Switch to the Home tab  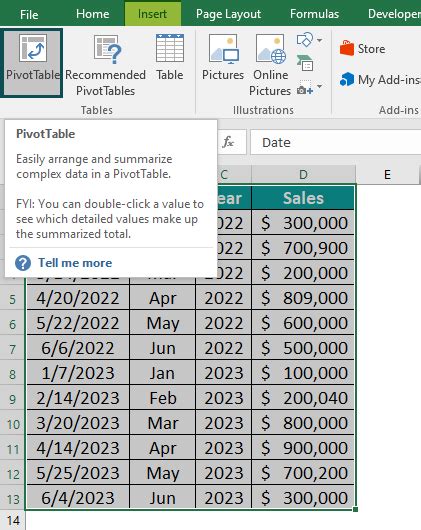[93, 14]
